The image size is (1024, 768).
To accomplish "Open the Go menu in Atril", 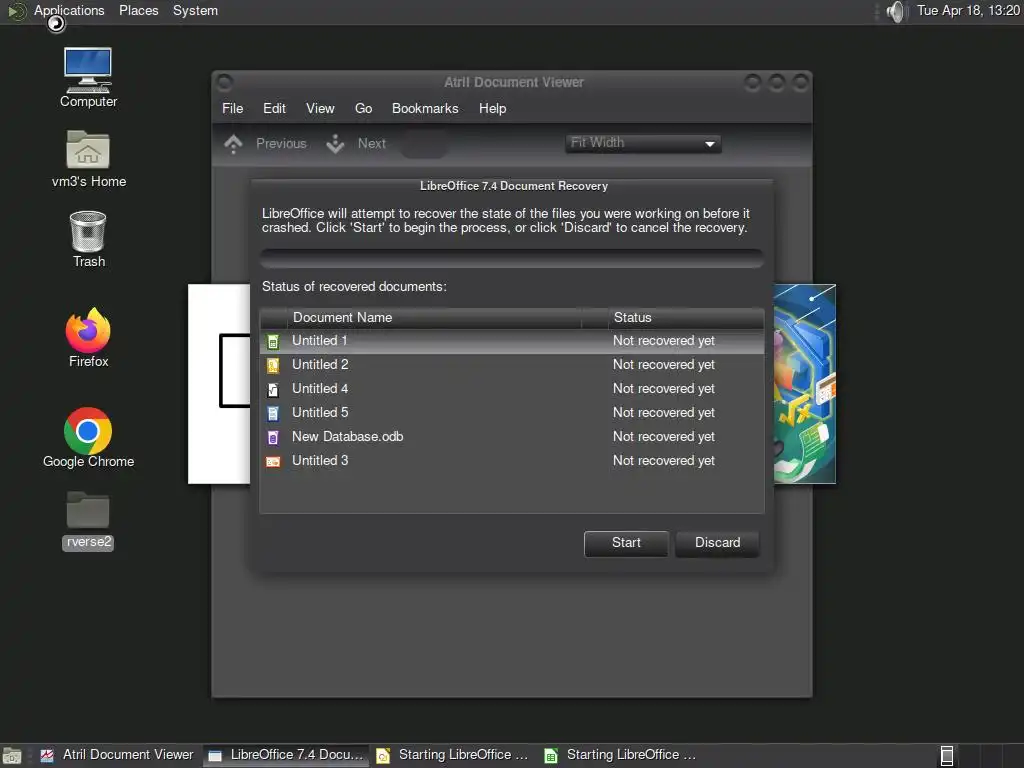I will click(364, 108).
